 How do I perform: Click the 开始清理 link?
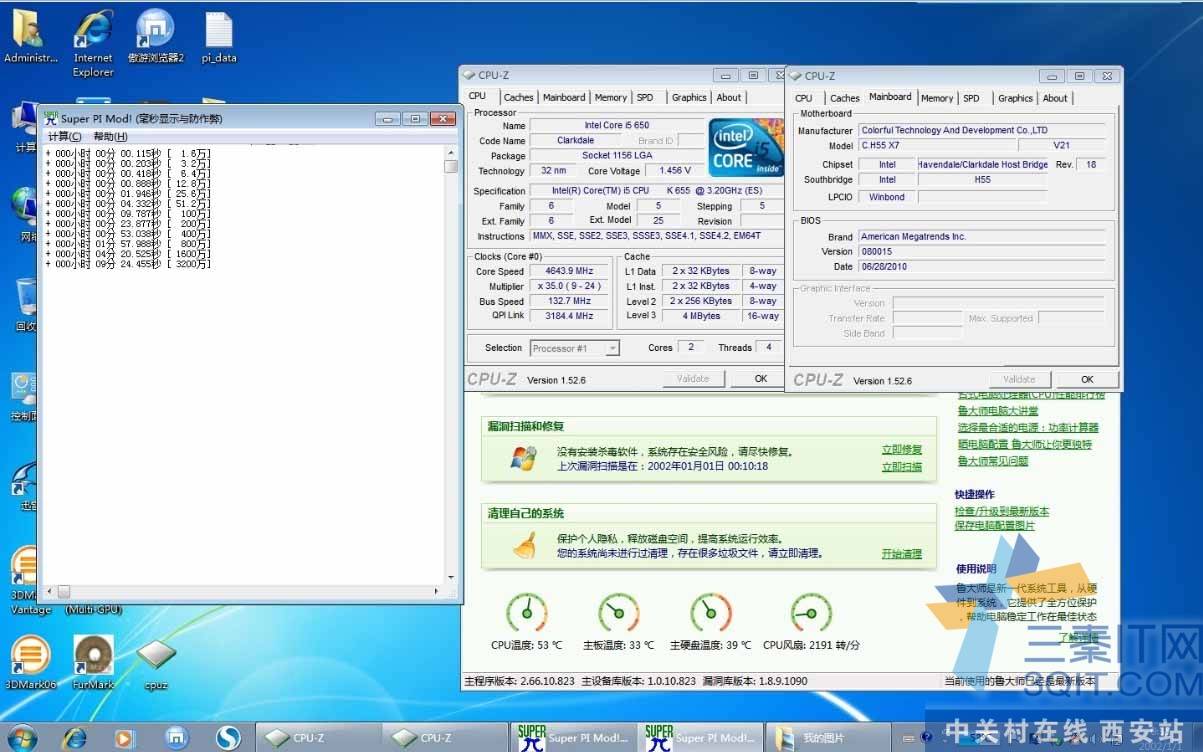click(x=902, y=554)
